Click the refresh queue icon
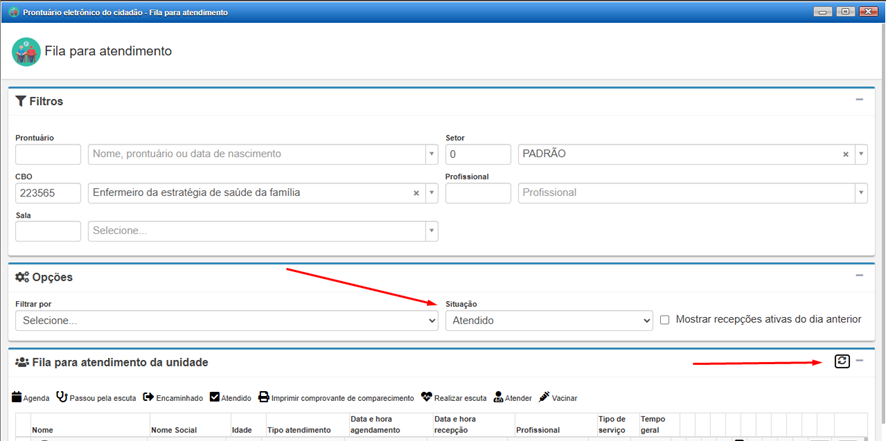Viewport: 886px width, 441px height. (842, 361)
